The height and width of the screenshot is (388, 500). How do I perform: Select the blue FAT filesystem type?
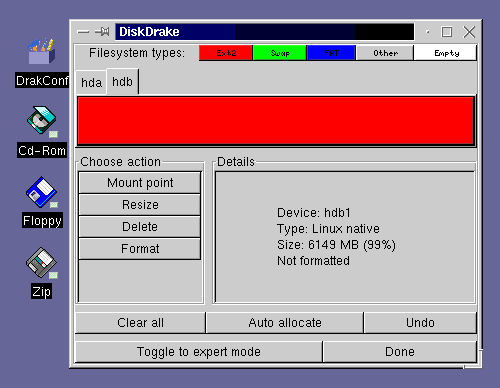tap(331, 53)
